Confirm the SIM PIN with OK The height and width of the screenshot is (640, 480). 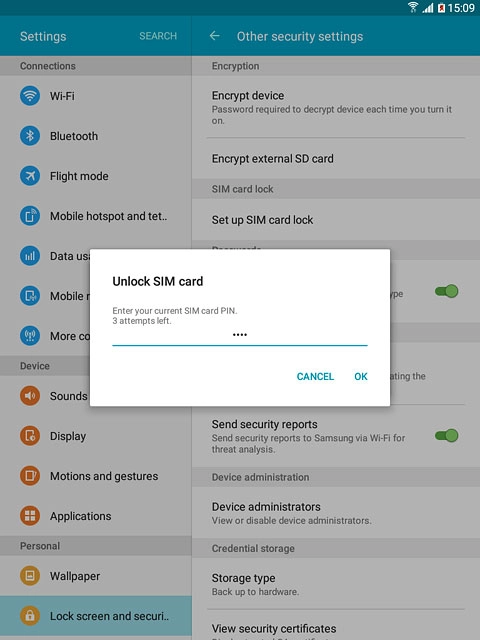[361, 376]
